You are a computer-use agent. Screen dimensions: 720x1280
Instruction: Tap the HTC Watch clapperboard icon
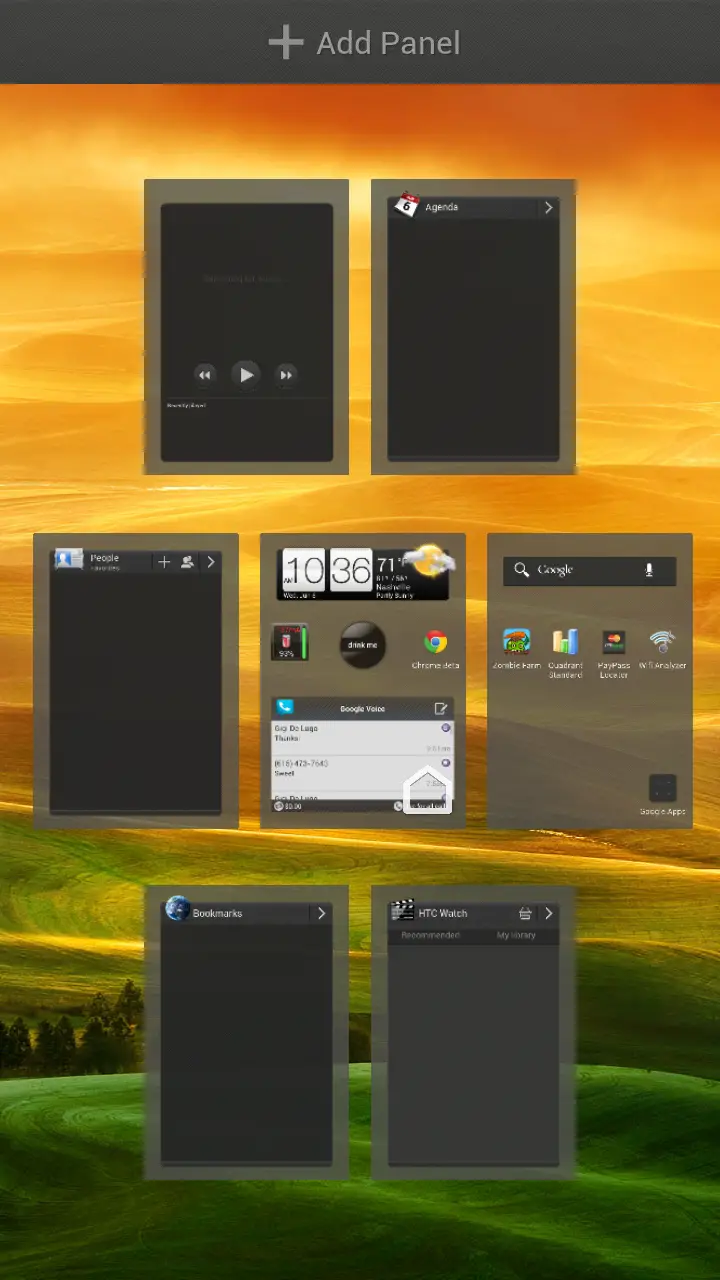coord(403,911)
